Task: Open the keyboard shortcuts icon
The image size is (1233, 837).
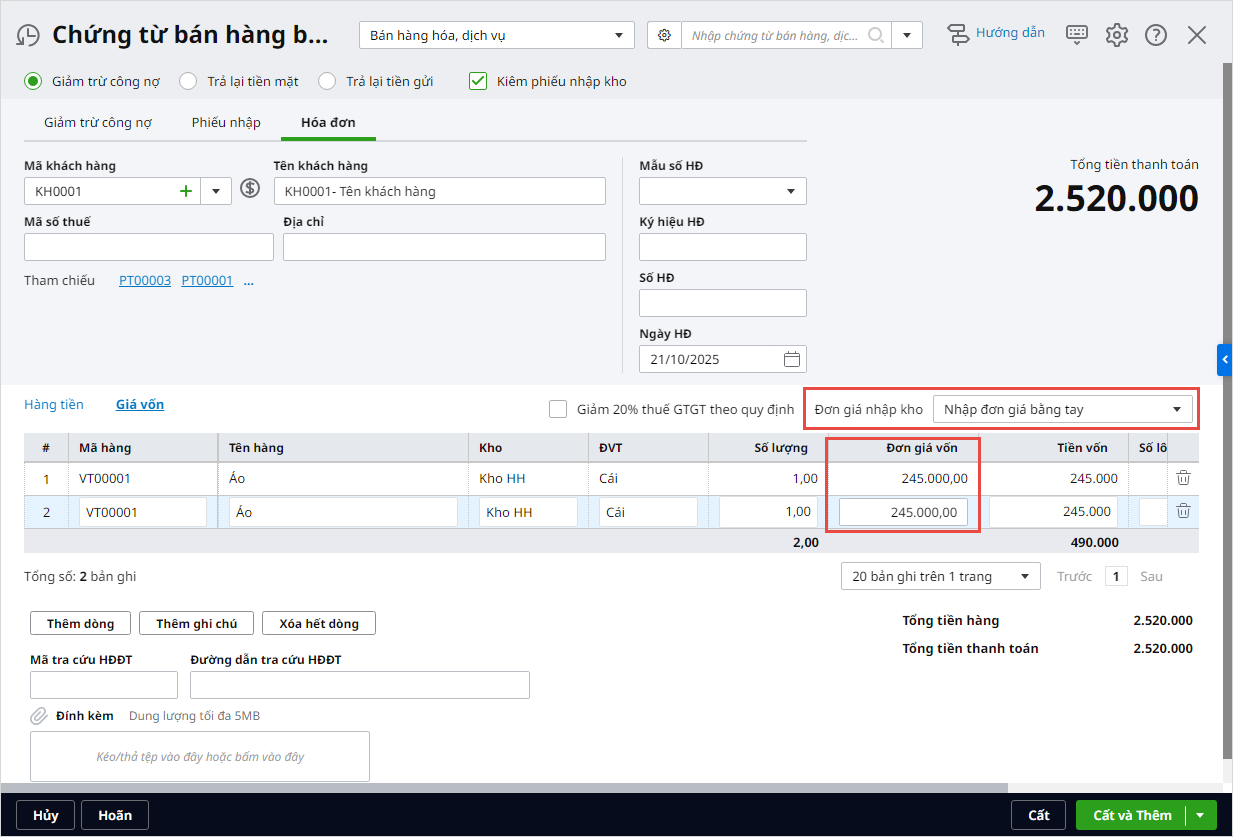Action: point(1076,35)
